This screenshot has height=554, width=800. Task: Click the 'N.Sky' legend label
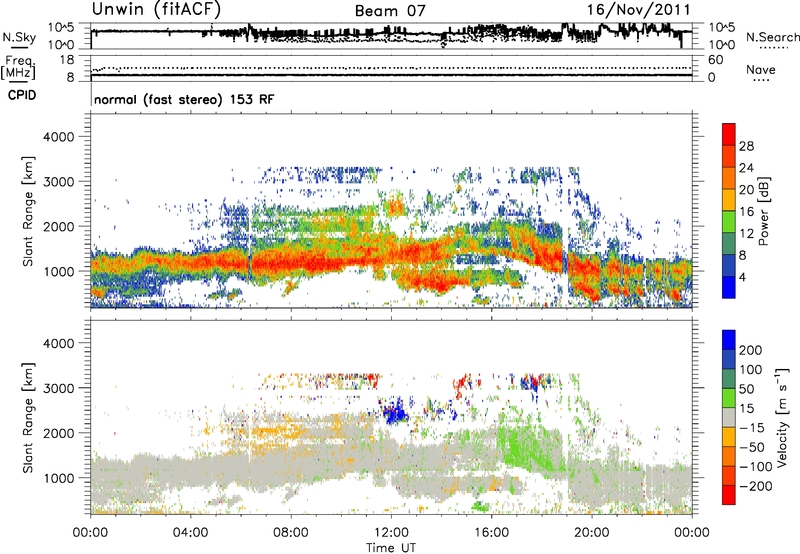tap(19, 37)
